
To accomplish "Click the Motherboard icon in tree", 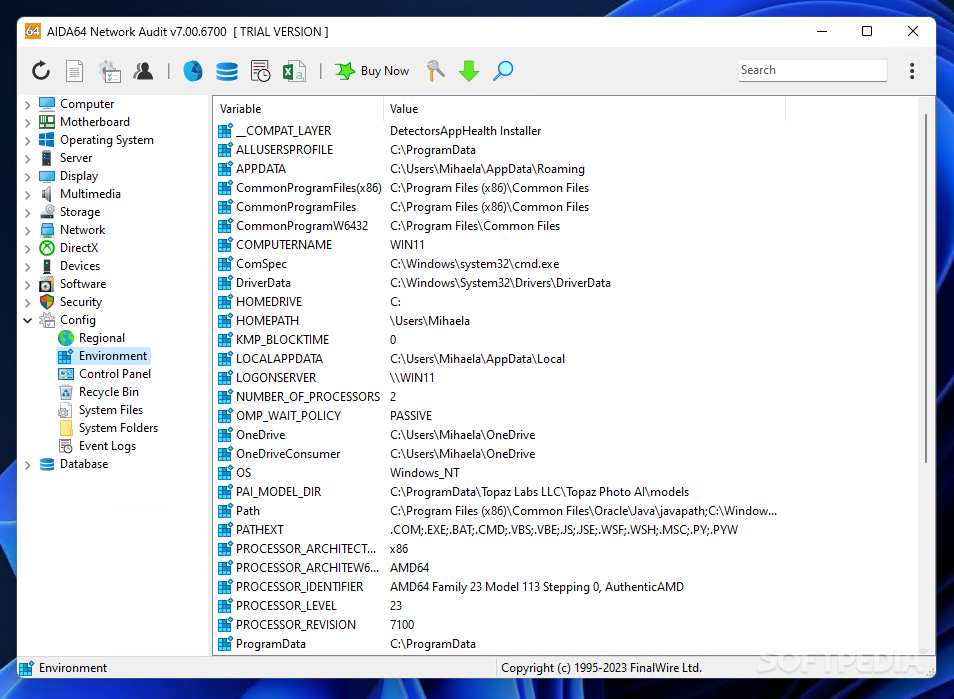I will (47, 122).
